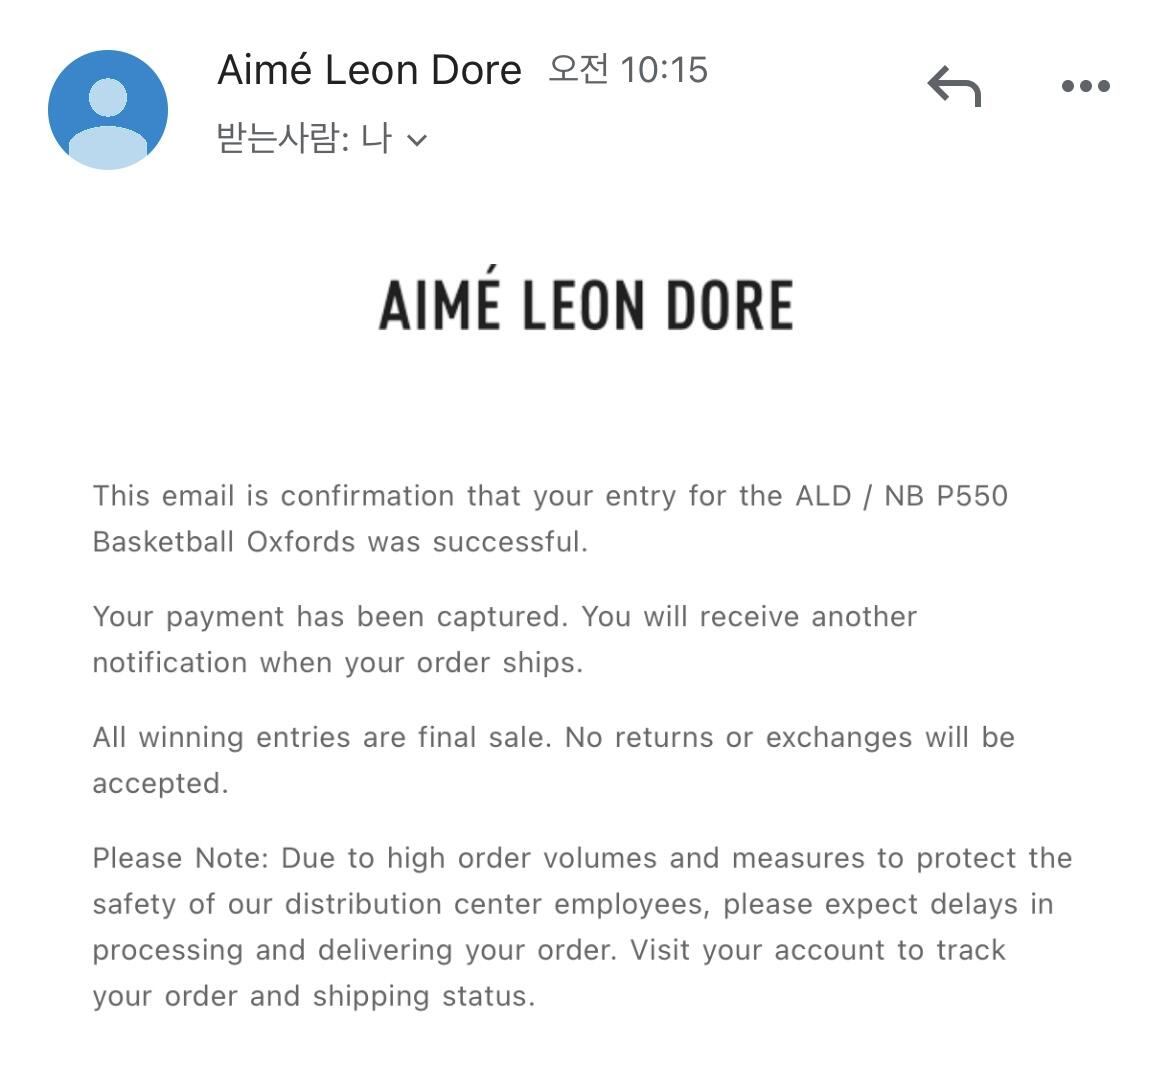Click "All winning entries are final sale." sentence
Viewport: 1170px width, 1070px height.
pyautogui.click(x=321, y=737)
